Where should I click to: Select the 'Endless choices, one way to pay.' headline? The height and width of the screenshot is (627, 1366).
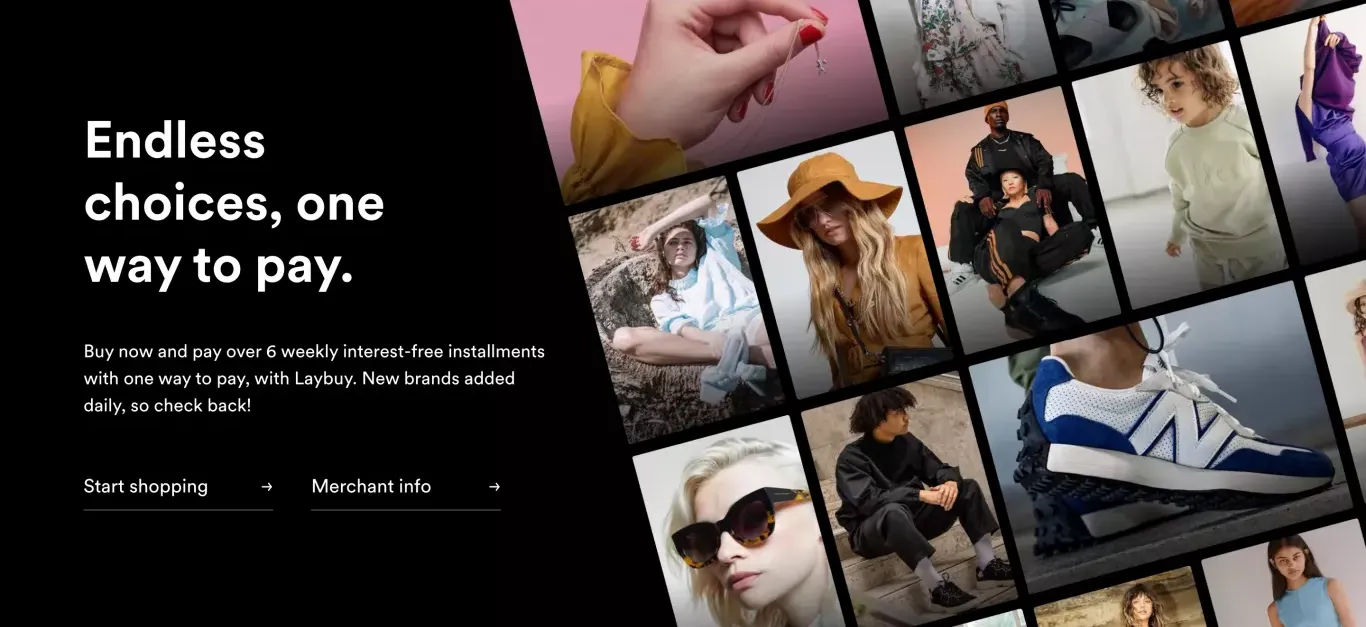[x=234, y=203]
